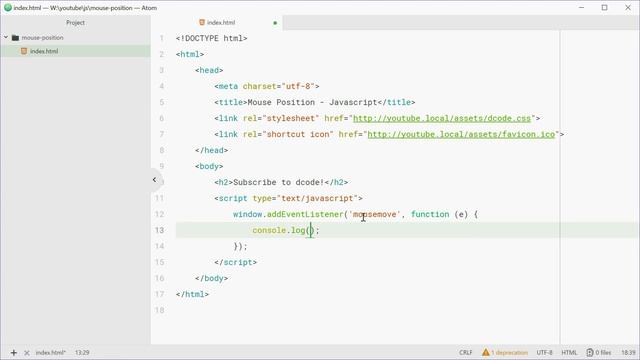The image size is (640, 360).
Task: Change grammar via HTML selector
Action: pyautogui.click(x=569, y=352)
